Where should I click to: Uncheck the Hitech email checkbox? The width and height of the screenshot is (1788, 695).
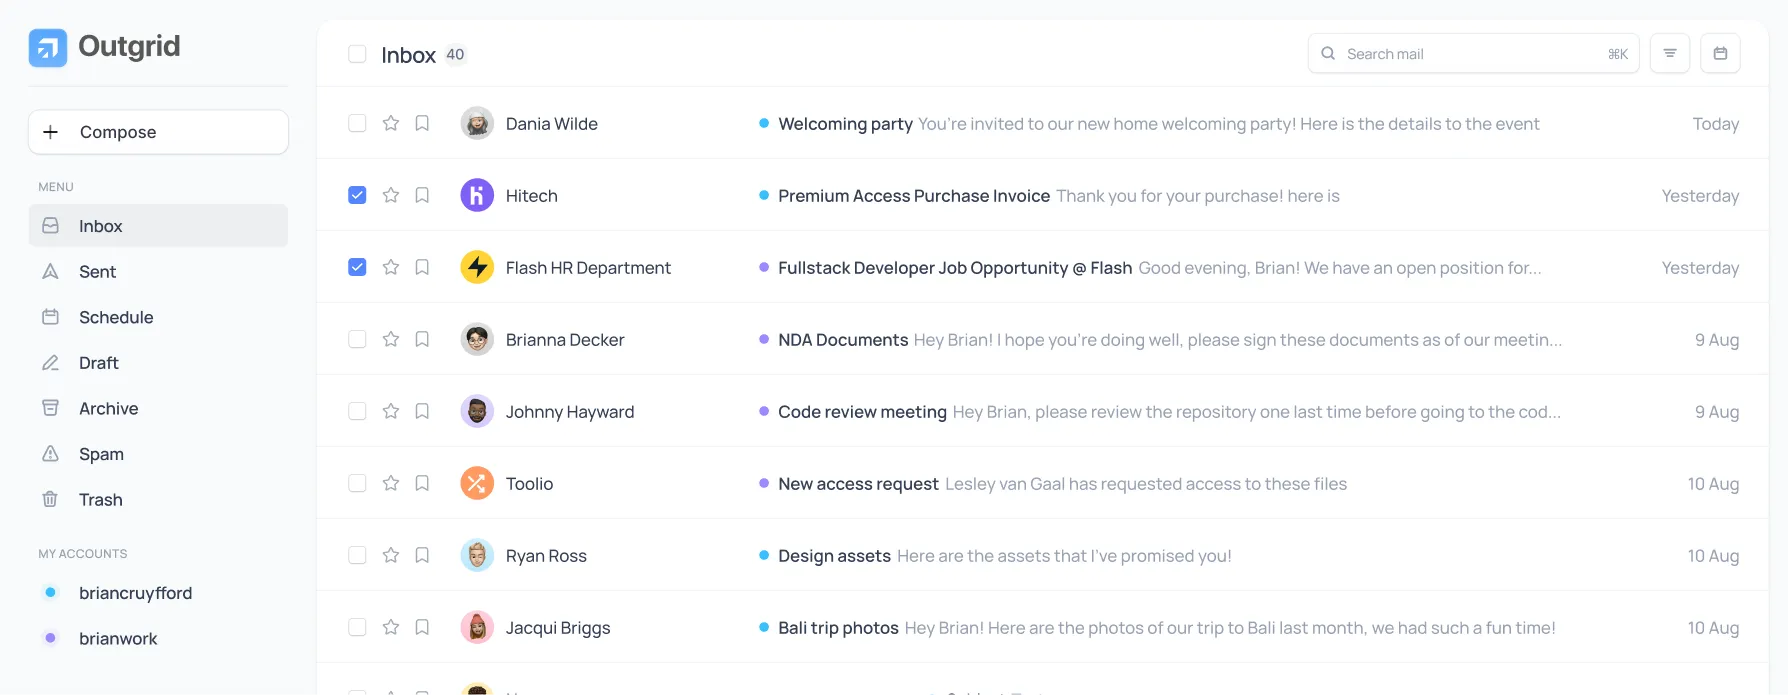coord(357,195)
